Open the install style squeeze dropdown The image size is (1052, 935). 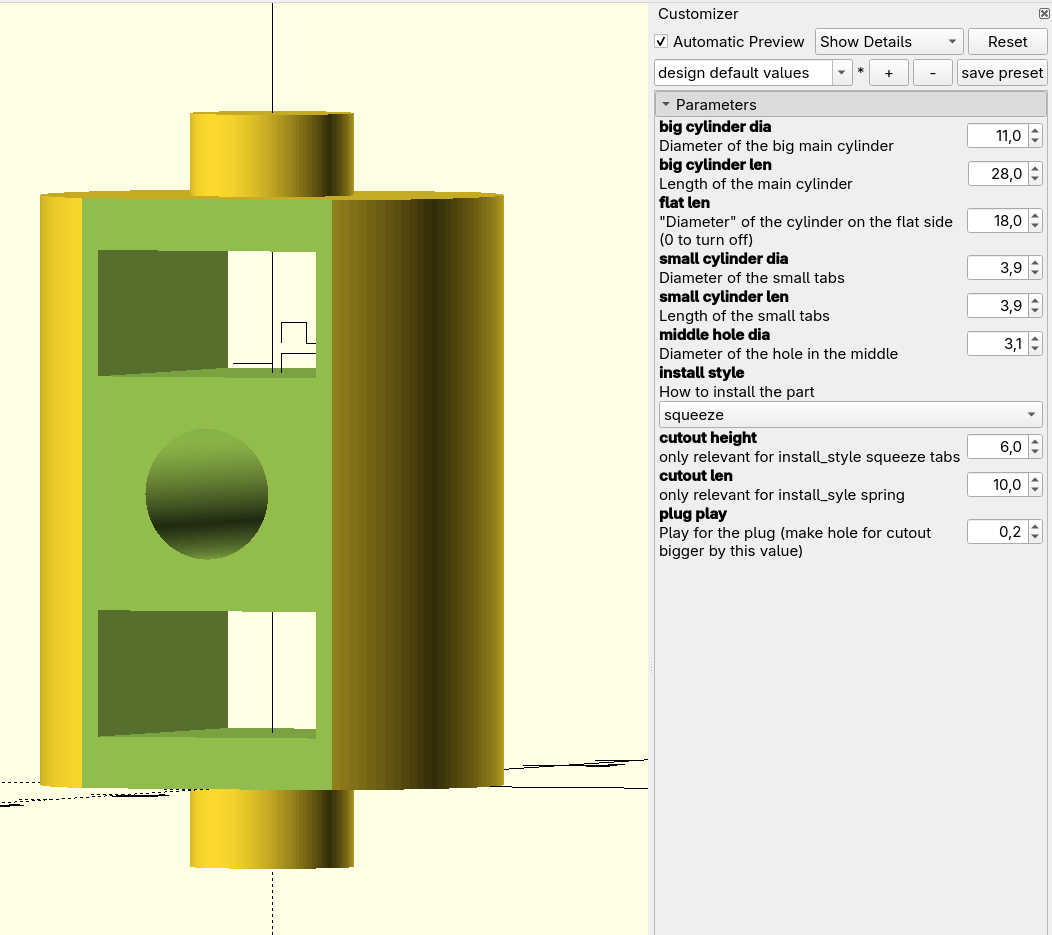point(850,415)
